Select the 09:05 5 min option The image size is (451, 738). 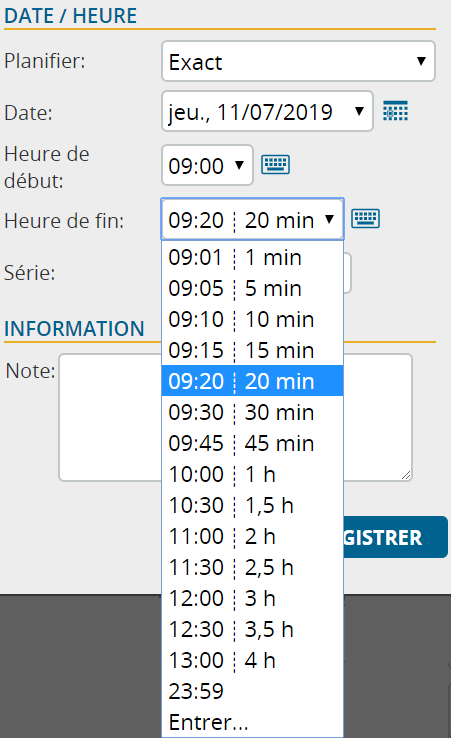(x=252, y=288)
